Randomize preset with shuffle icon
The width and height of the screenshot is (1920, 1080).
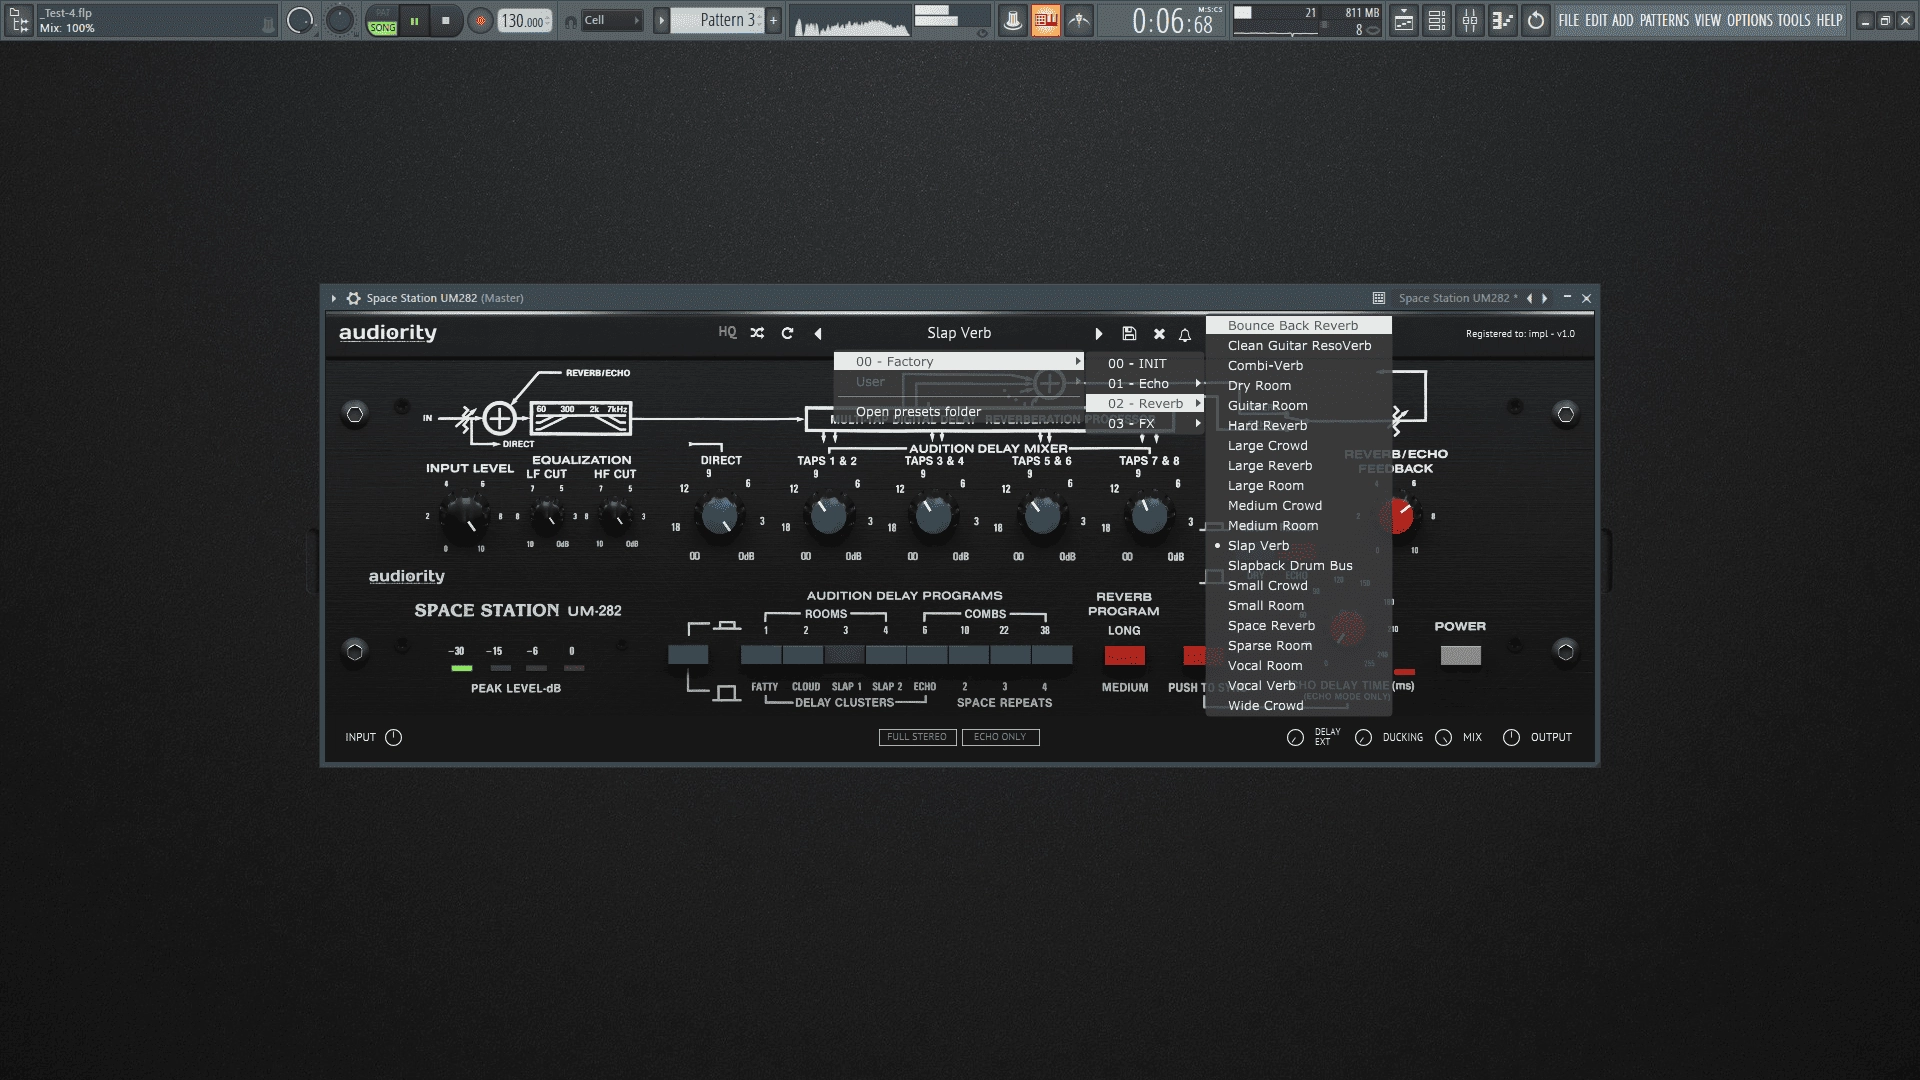tap(757, 333)
